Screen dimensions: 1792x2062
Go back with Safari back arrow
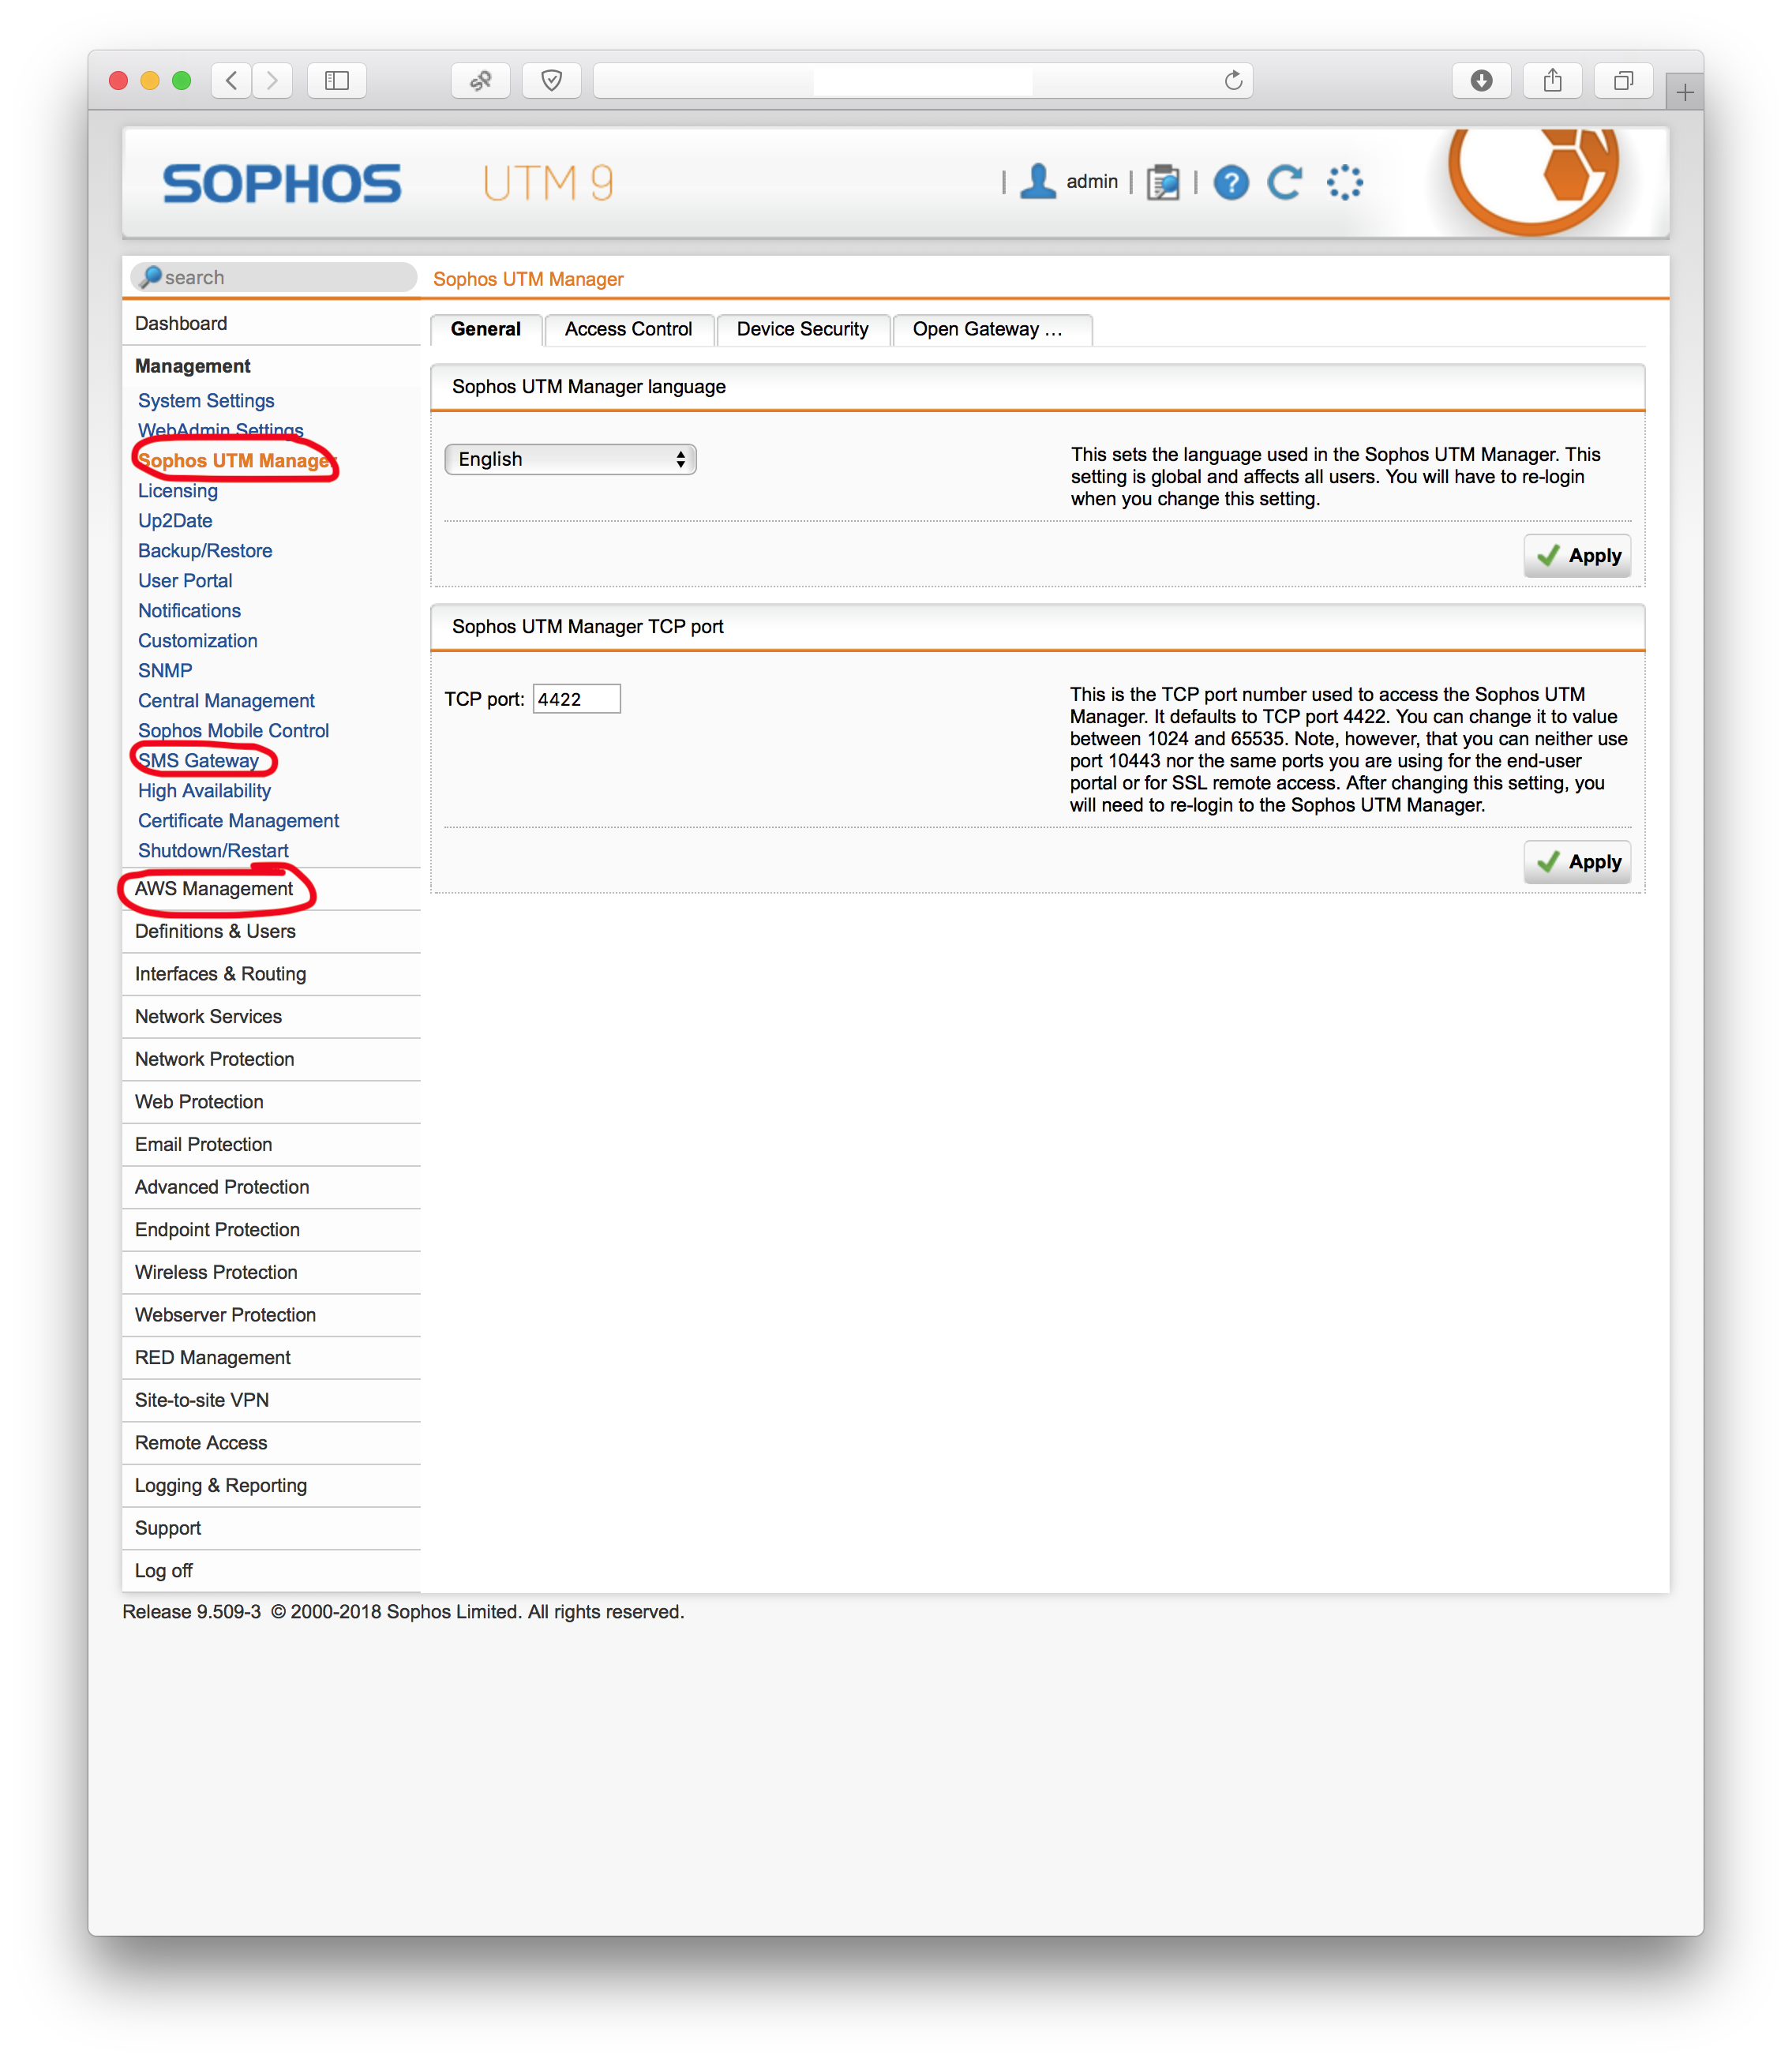click(231, 80)
